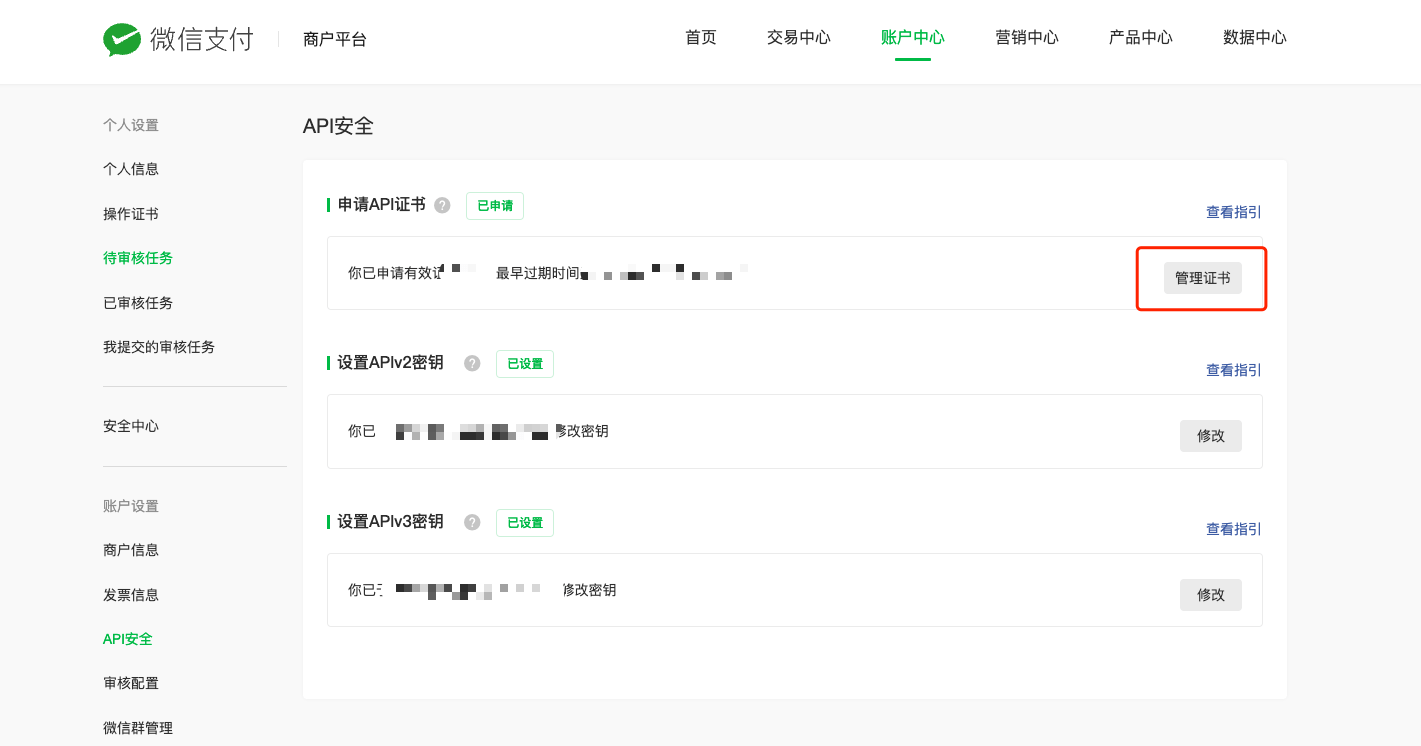Open 查看指引 link for APIv2 key
The image size is (1421, 746).
tap(1233, 370)
